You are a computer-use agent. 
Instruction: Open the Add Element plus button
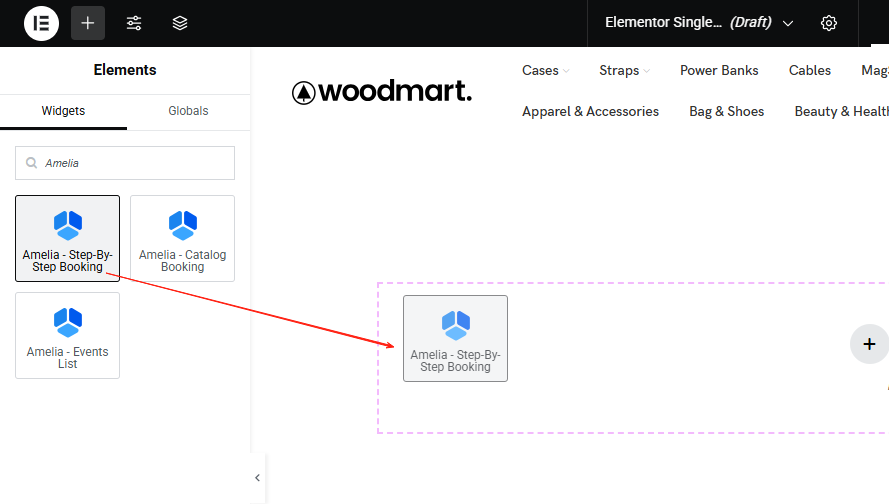(88, 23)
